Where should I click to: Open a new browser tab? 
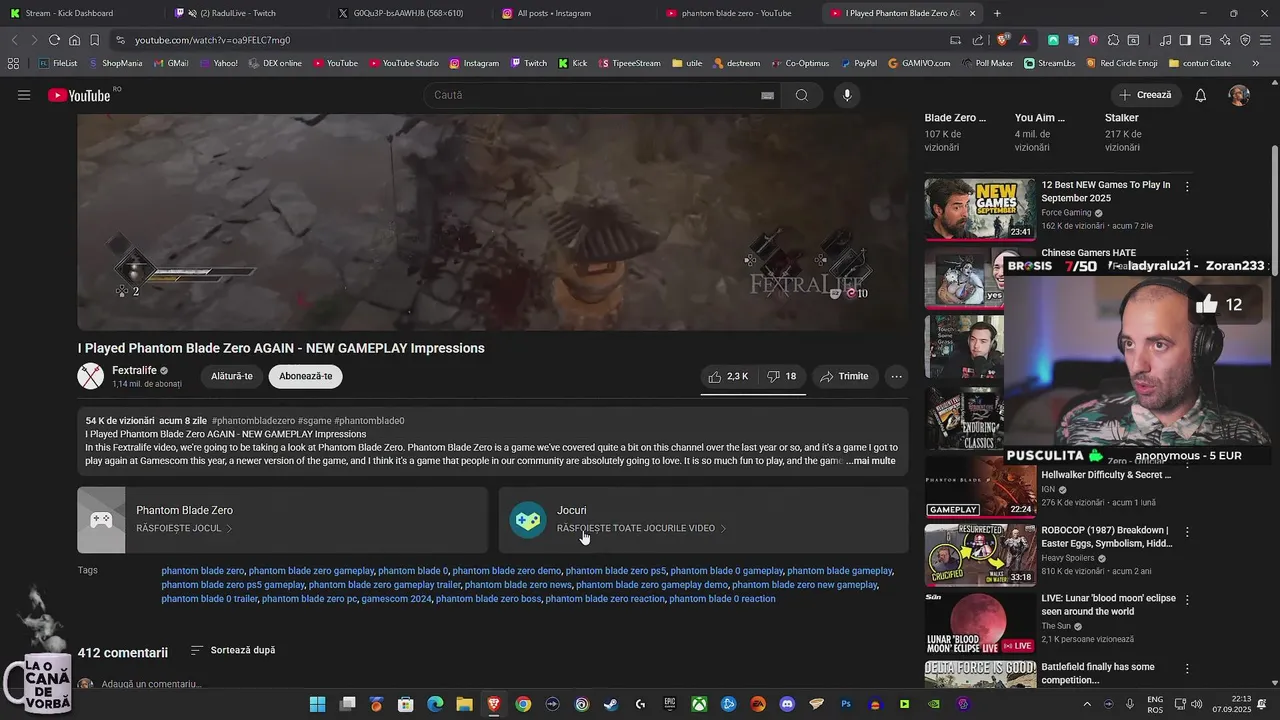997,13
